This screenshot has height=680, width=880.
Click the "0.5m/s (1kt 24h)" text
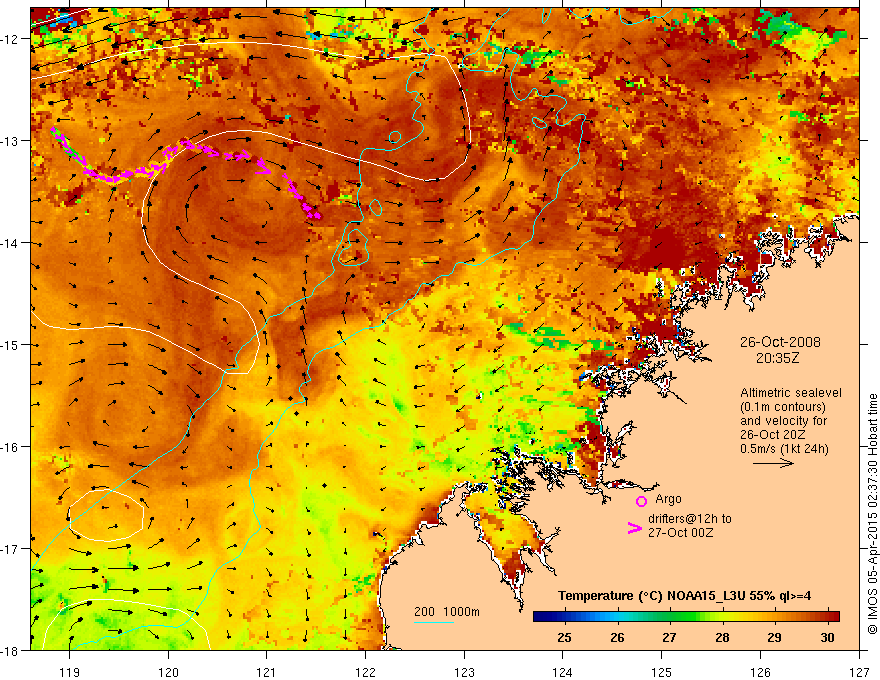784,449
